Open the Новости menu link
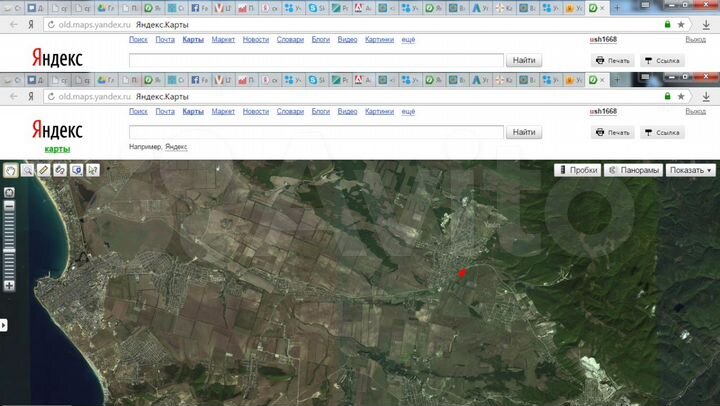 point(255,112)
